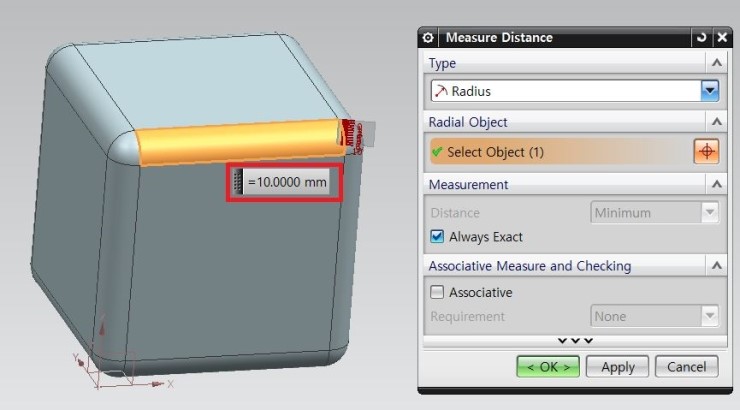Viewport: 740px width, 410px height.
Task: Click the measurement label drag handle
Action: (x=238, y=182)
